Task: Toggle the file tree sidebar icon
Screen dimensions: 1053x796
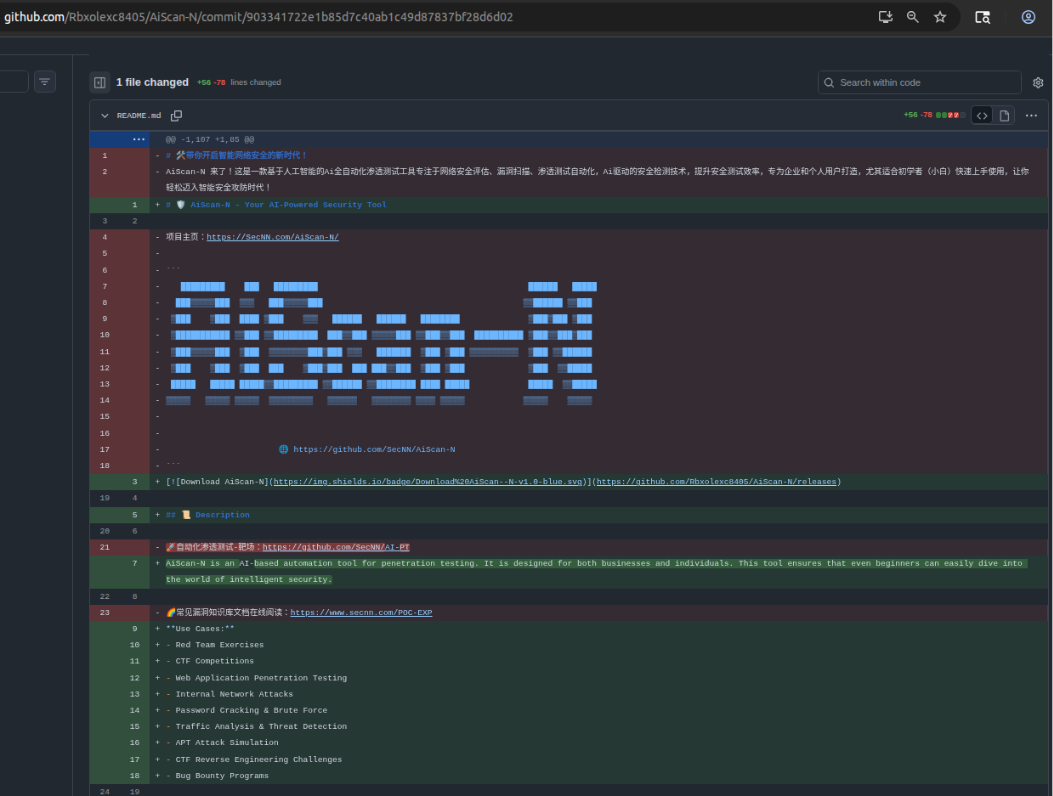Action: [99, 82]
